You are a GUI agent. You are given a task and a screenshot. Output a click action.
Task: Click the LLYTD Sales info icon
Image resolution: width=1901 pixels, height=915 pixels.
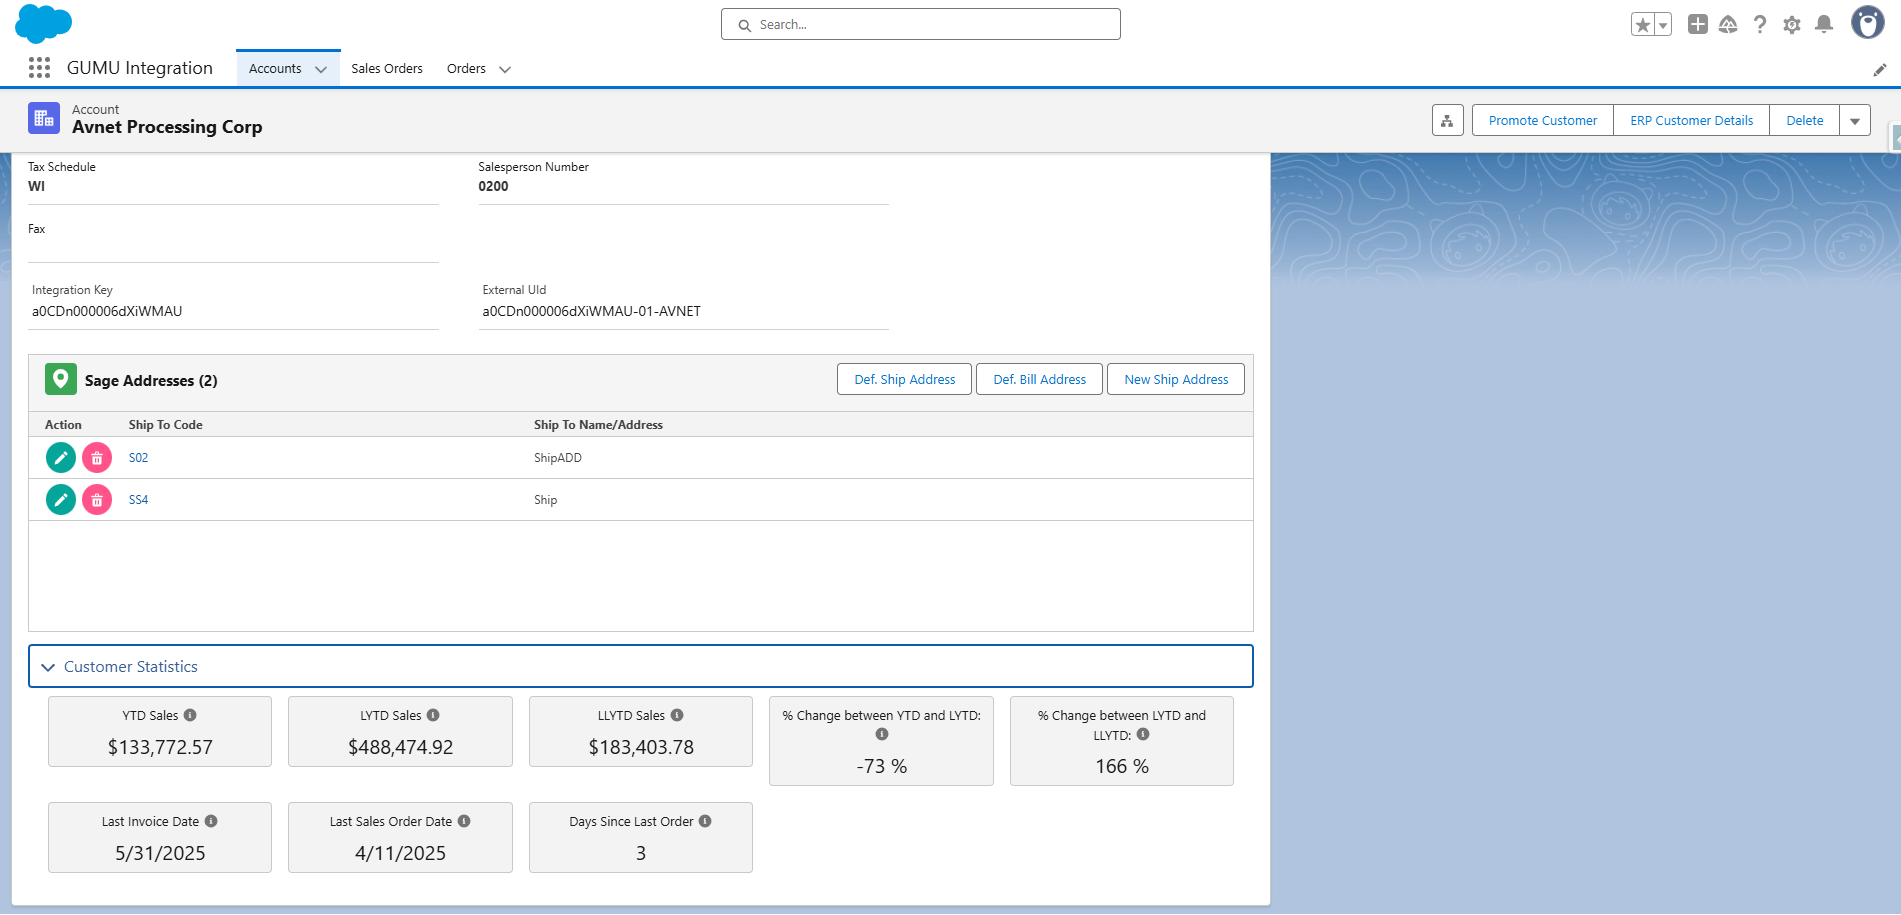point(677,715)
